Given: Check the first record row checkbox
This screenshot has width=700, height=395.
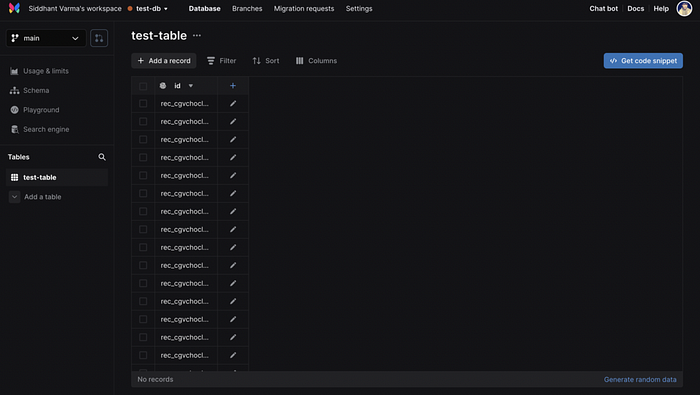Looking at the screenshot, I should click(x=143, y=104).
